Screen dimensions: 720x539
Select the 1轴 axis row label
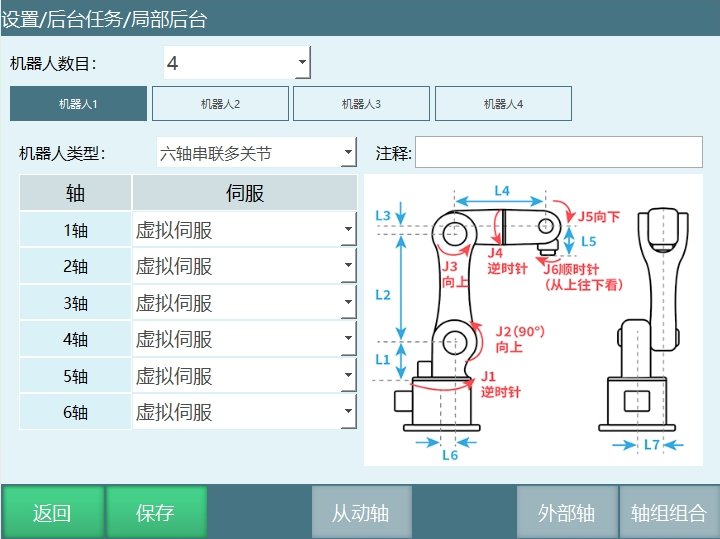(x=76, y=230)
